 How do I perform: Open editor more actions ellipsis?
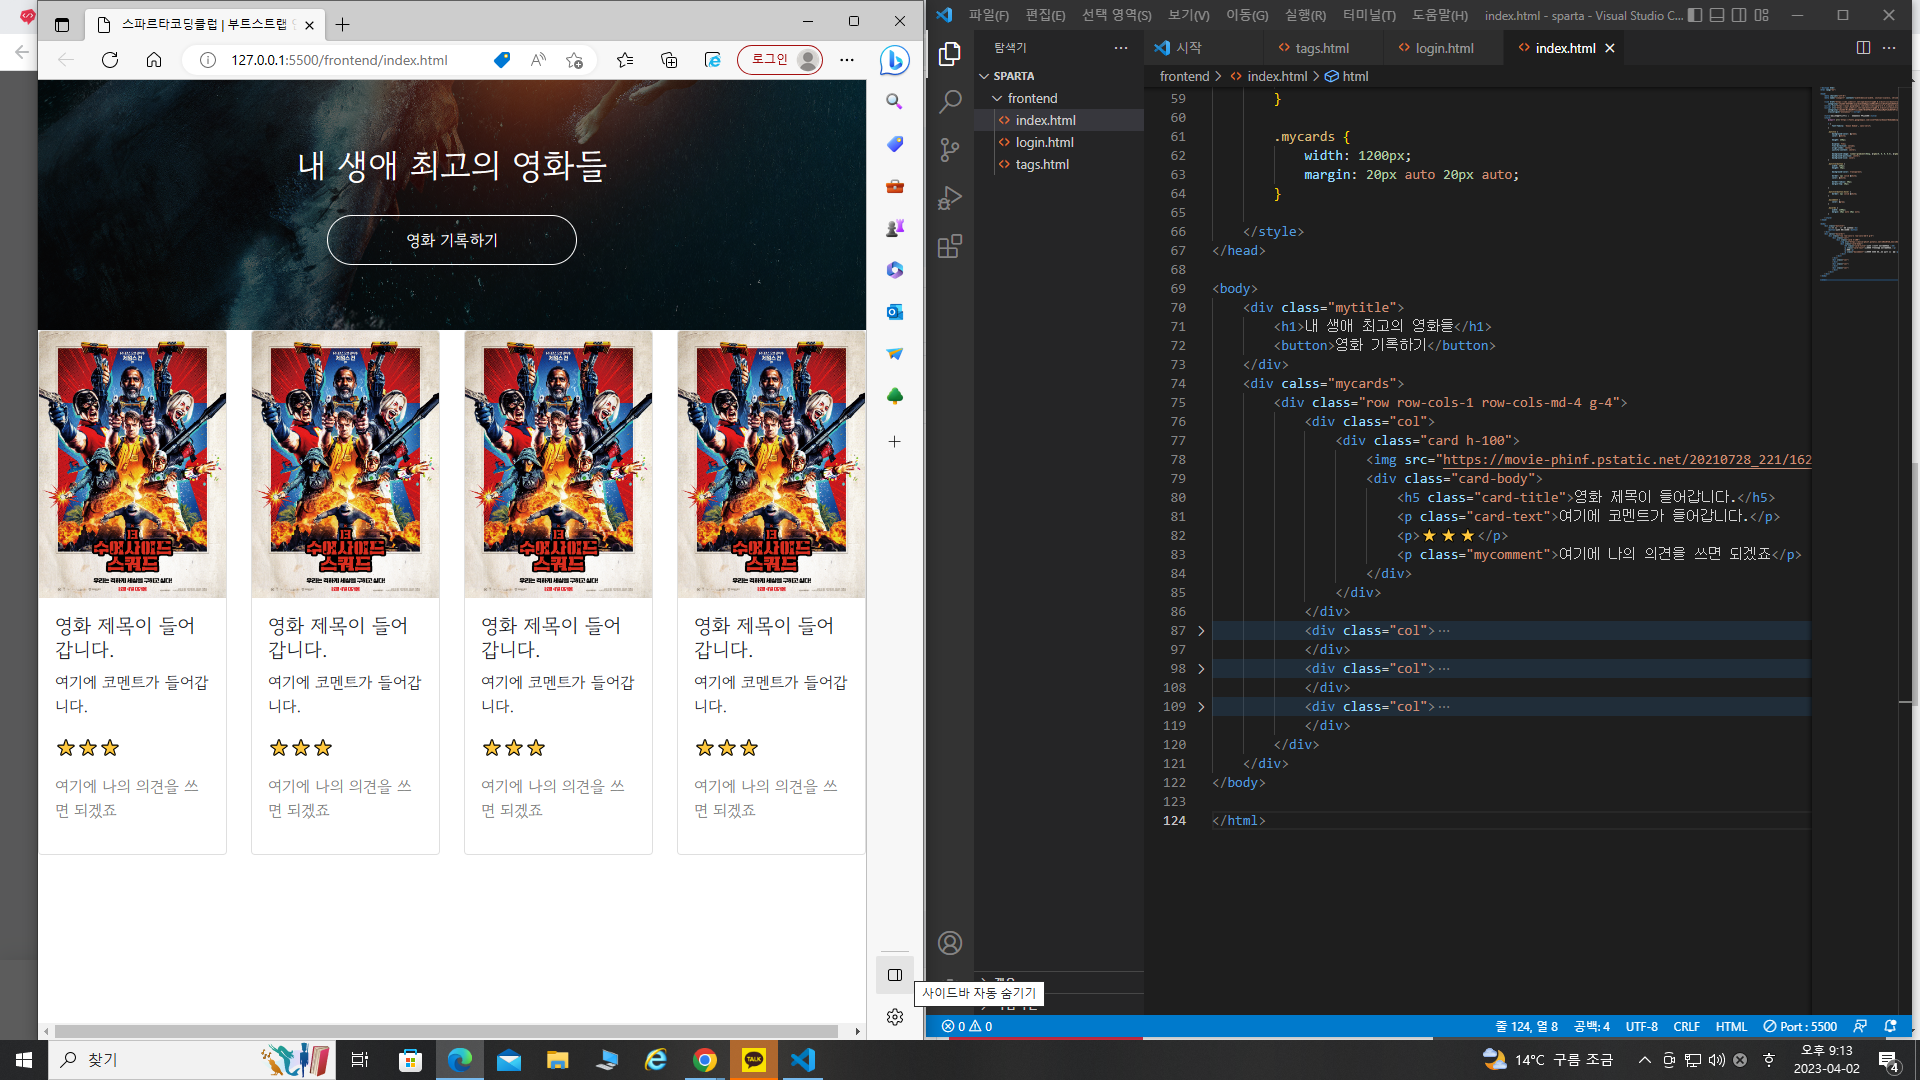point(1889,48)
